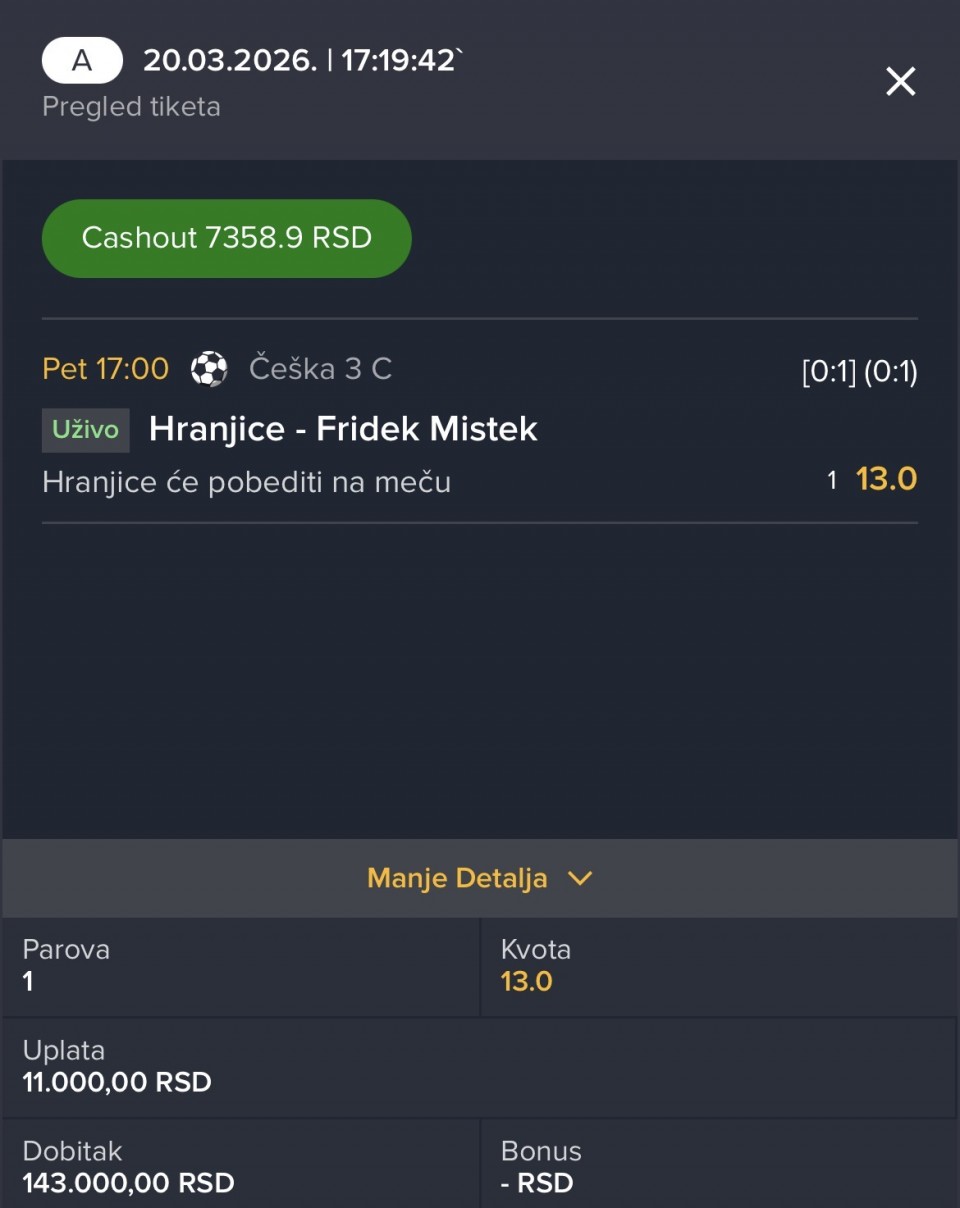Click the live score [0:1] (0:1)
This screenshot has height=1208, width=960.
[859, 372]
